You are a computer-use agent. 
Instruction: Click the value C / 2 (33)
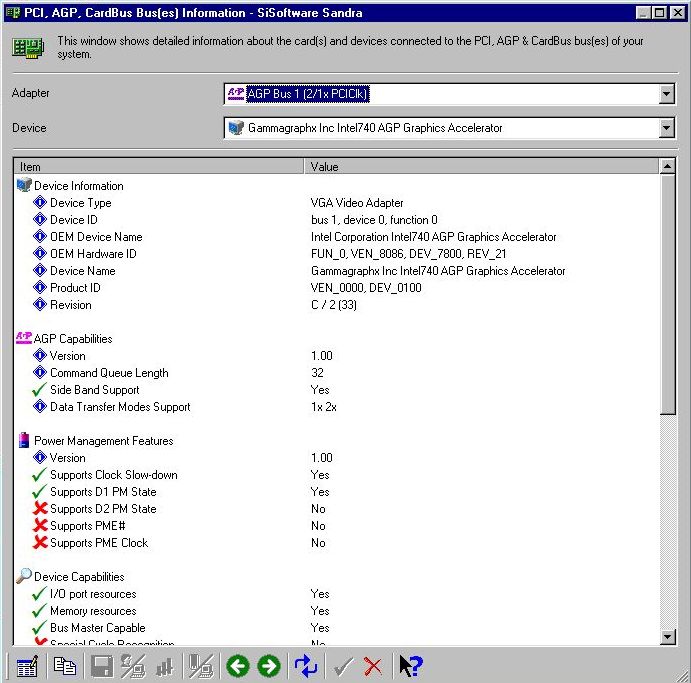click(x=334, y=305)
